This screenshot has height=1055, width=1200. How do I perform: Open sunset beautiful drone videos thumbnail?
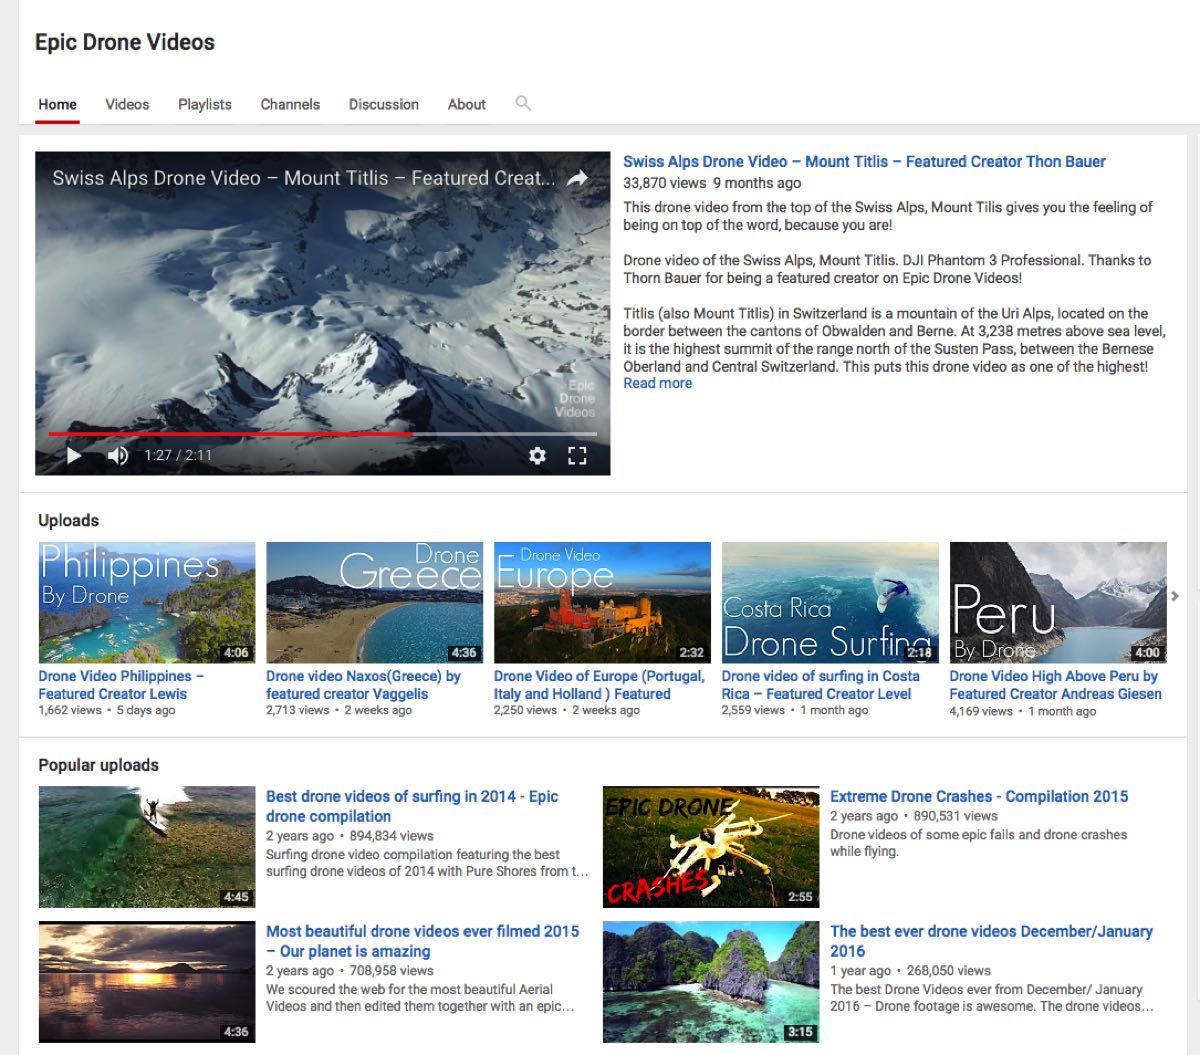tap(147, 982)
